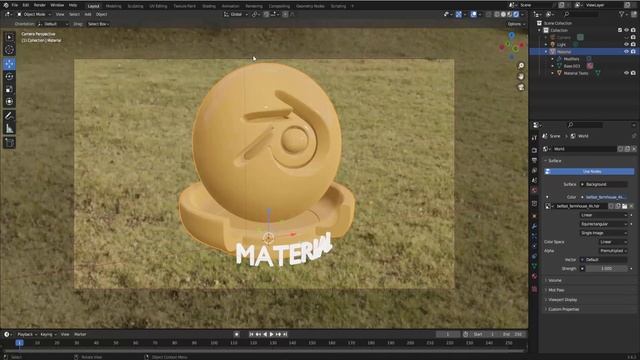
Task: Open the Equirectangular projection dropdown
Action: tap(604, 224)
